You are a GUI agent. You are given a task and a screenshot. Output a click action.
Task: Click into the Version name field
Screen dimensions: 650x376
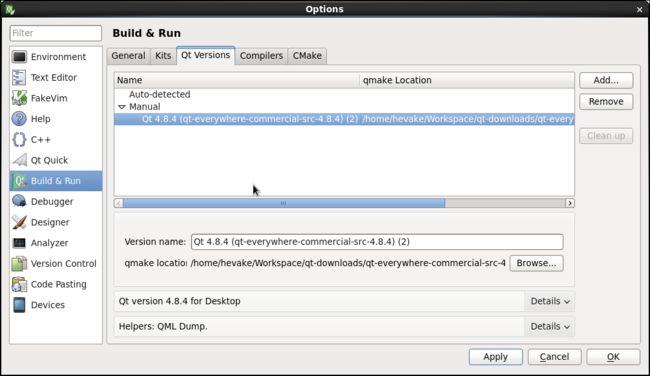377,242
